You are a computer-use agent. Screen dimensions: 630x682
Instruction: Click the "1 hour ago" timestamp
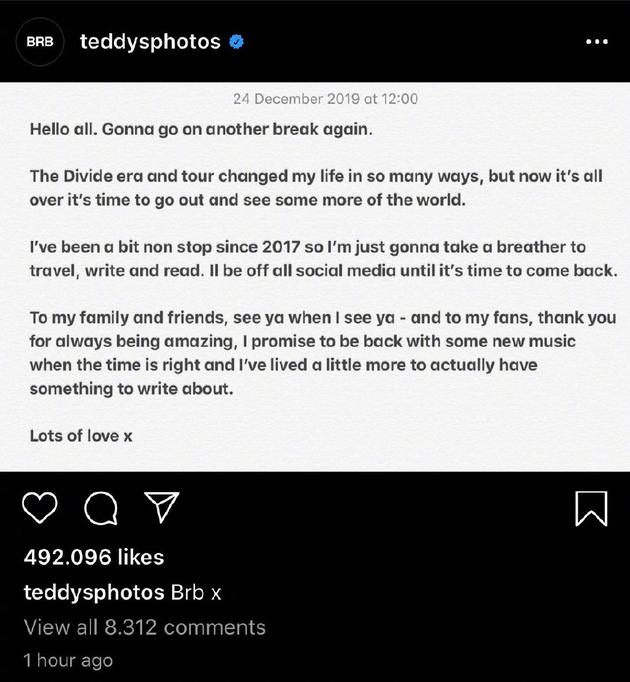[68, 660]
